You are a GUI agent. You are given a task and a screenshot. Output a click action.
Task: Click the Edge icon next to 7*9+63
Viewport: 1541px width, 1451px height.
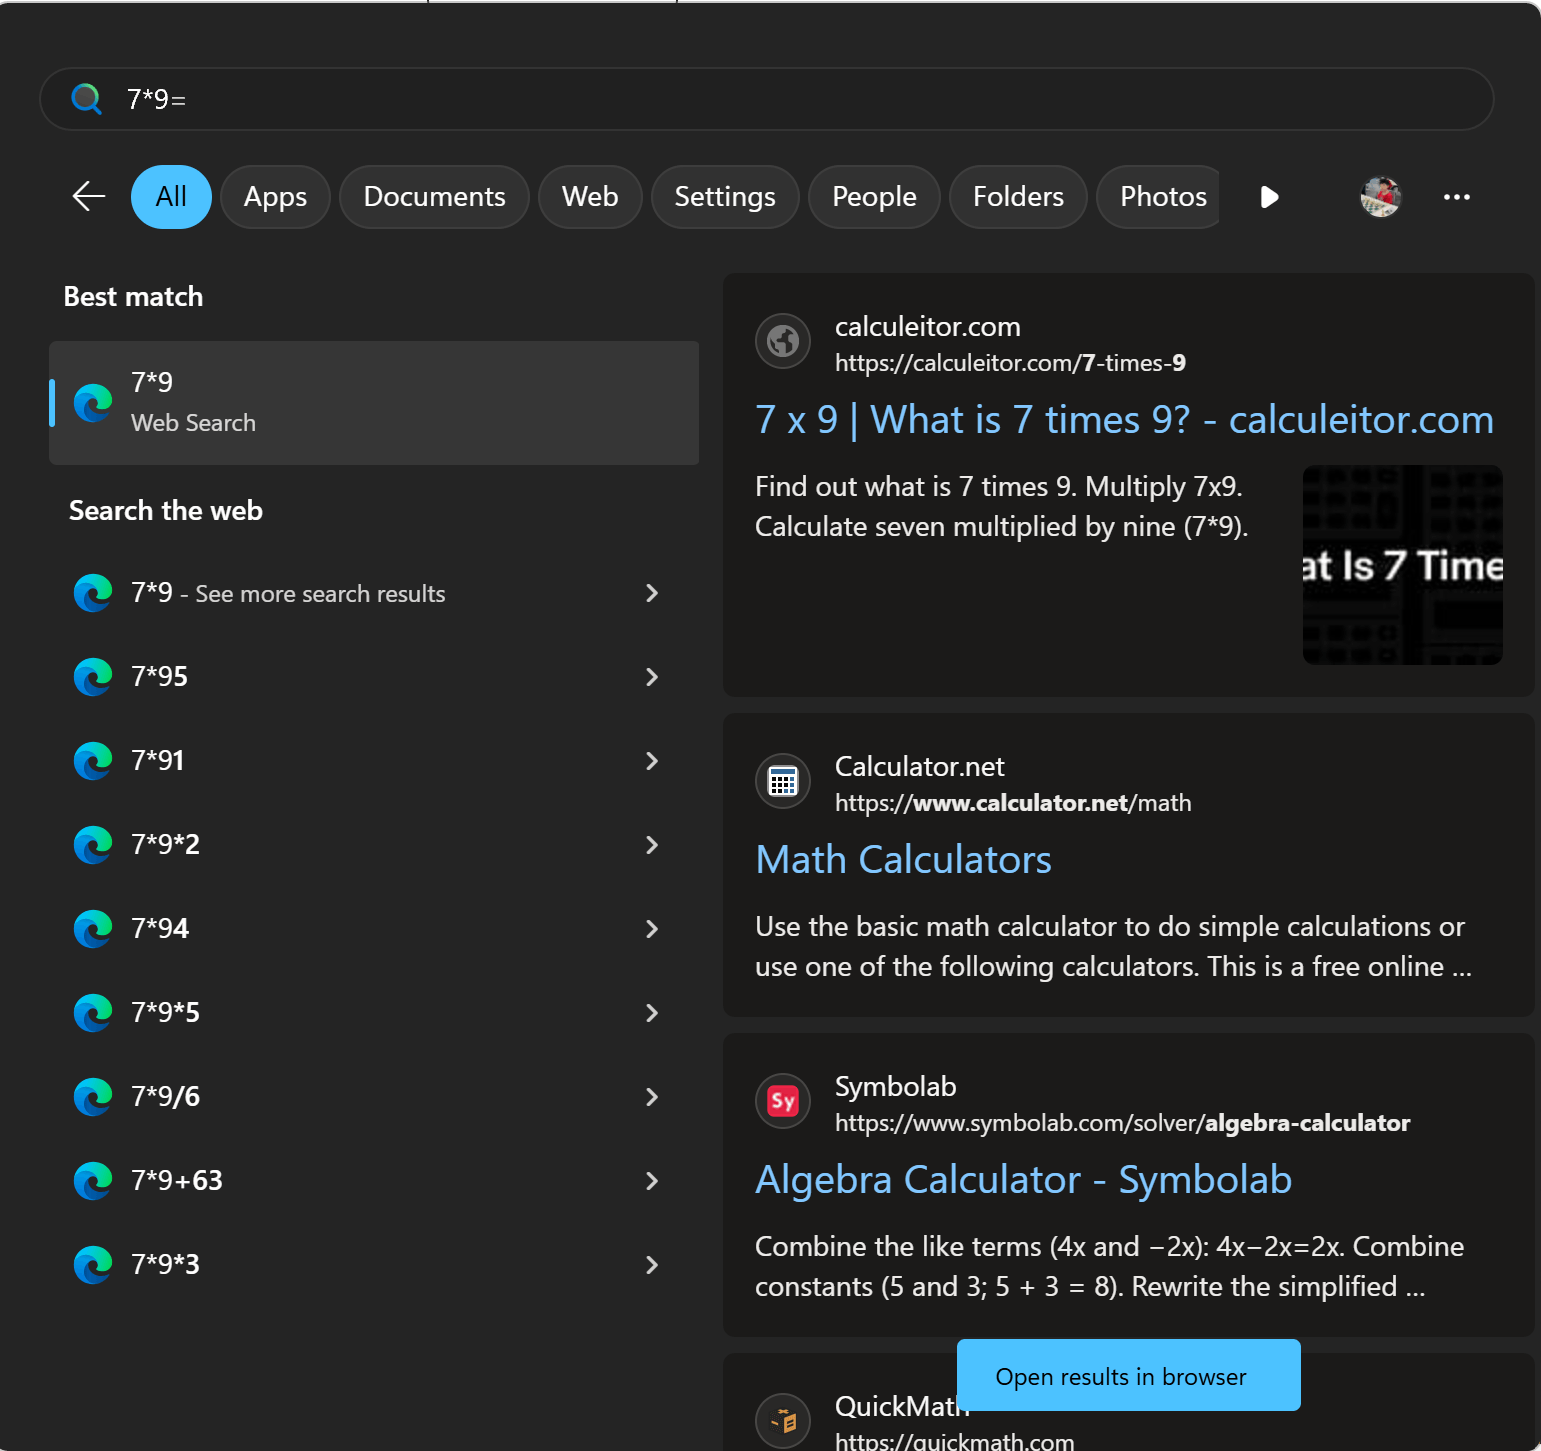pyautogui.click(x=93, y=1181)
